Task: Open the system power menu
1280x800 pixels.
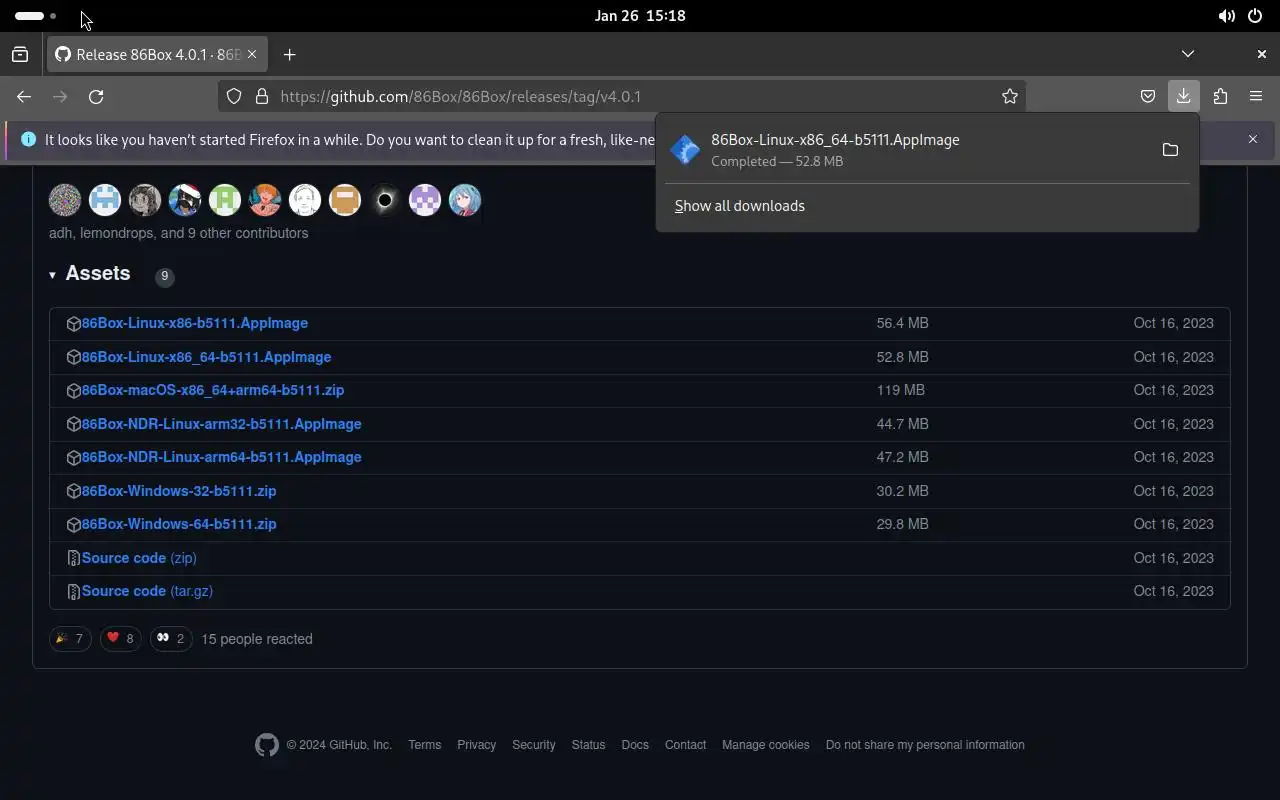Action: pyautogui.click(x=1255, y=16)
